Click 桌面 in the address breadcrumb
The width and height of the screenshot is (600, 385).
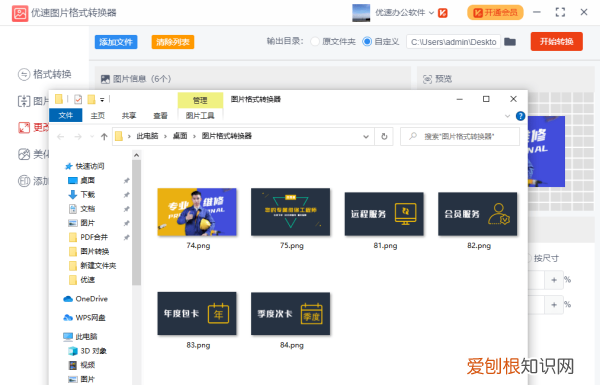pyautogui.click(x=180, y=136)
